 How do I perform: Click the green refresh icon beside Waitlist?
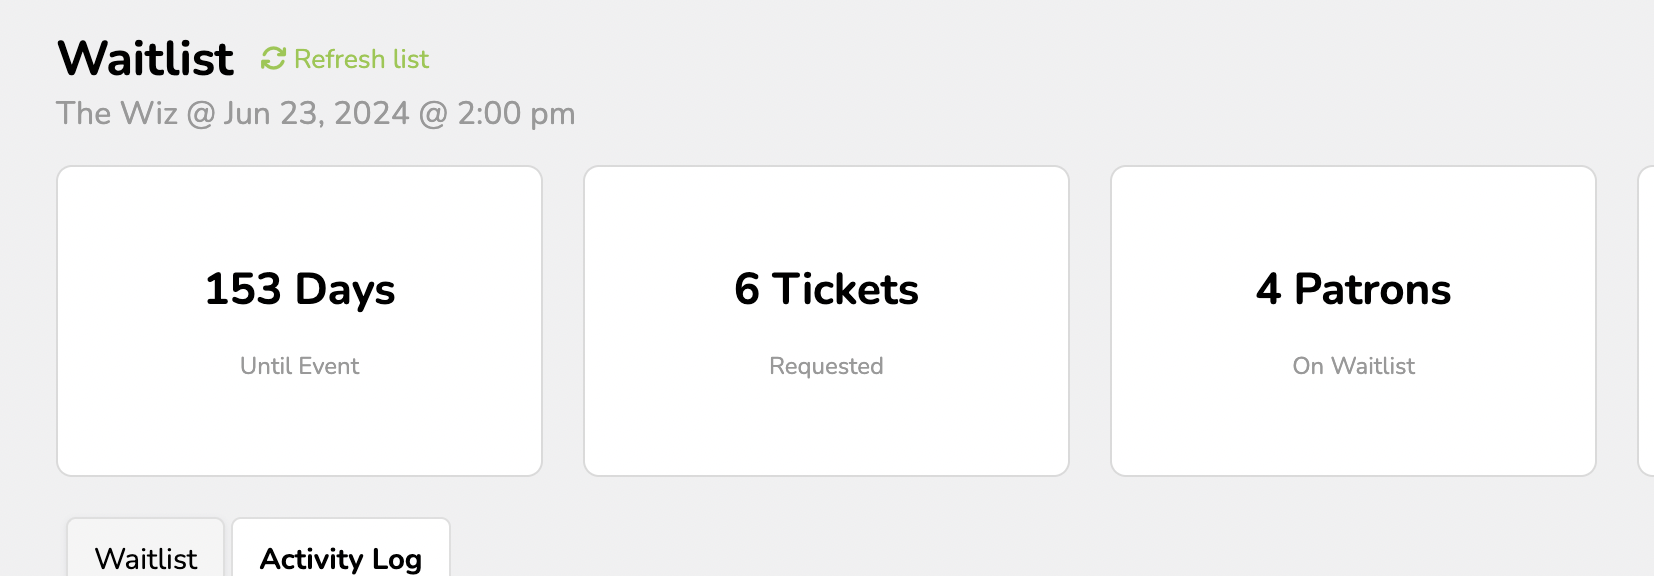[271, 58]
